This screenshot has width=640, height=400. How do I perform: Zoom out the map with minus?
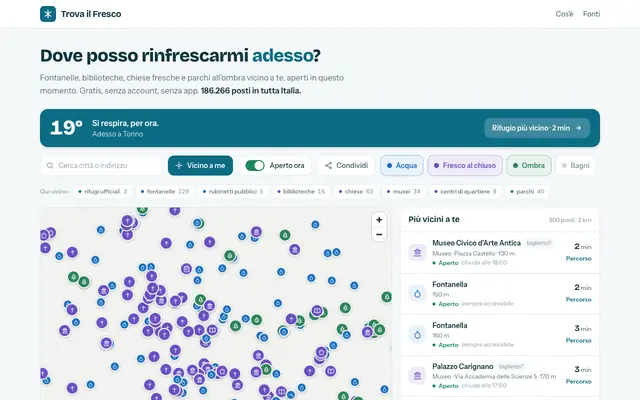tap(379, 234)
